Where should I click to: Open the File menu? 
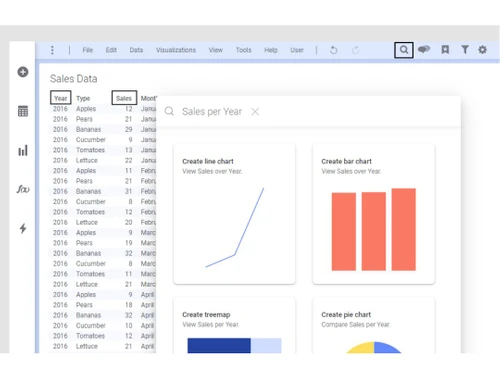88,50
